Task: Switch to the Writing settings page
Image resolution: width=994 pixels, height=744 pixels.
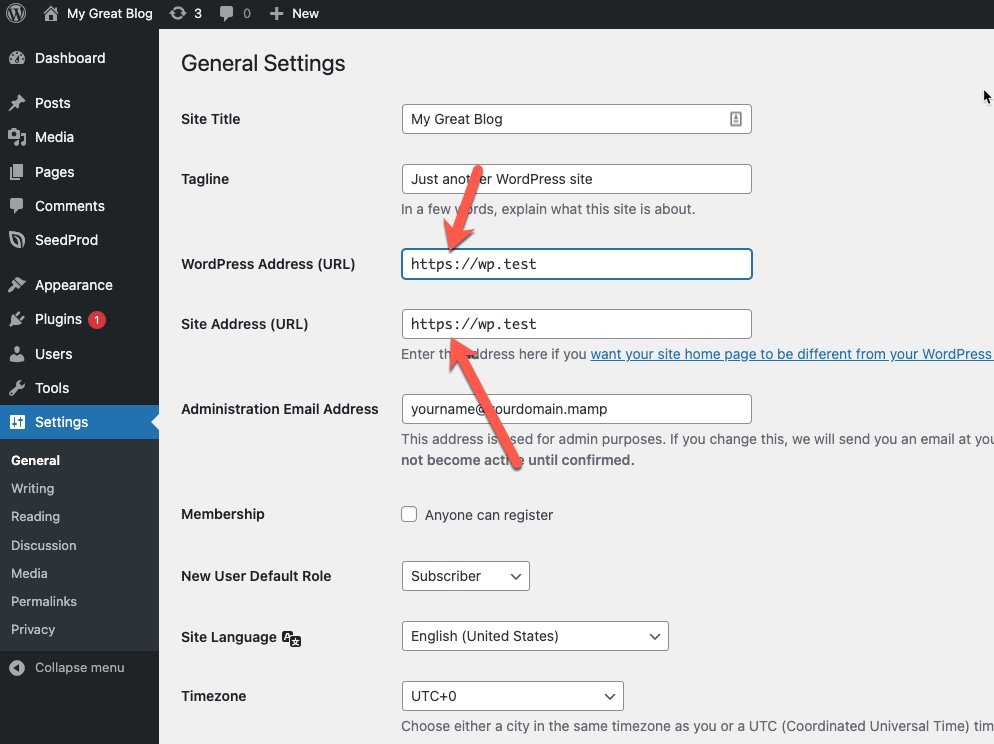Action: (32, 488)
